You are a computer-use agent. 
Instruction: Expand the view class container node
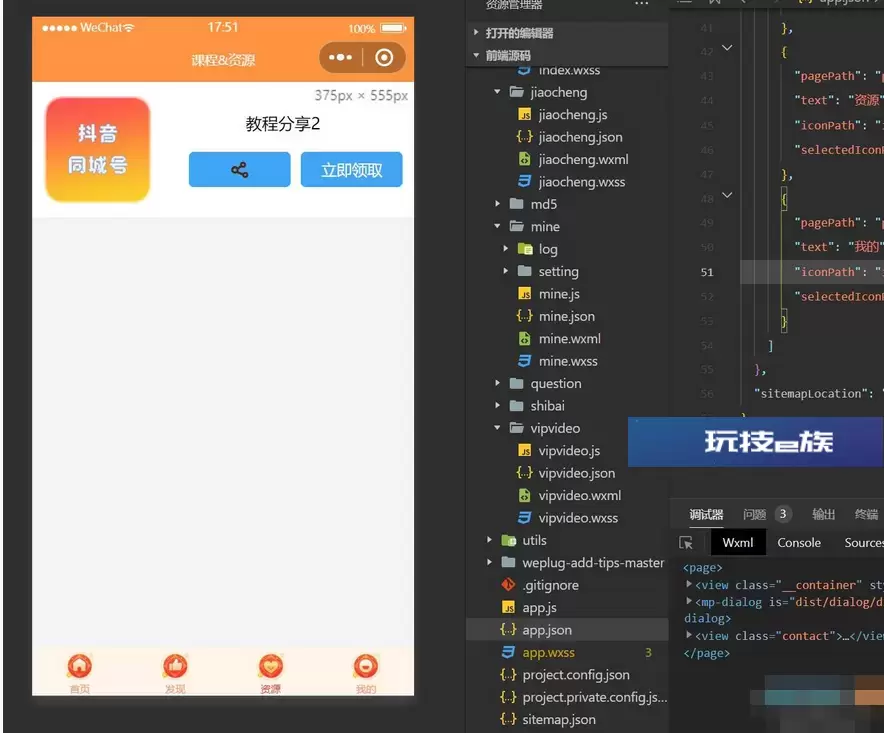click(x=689, y=584)
